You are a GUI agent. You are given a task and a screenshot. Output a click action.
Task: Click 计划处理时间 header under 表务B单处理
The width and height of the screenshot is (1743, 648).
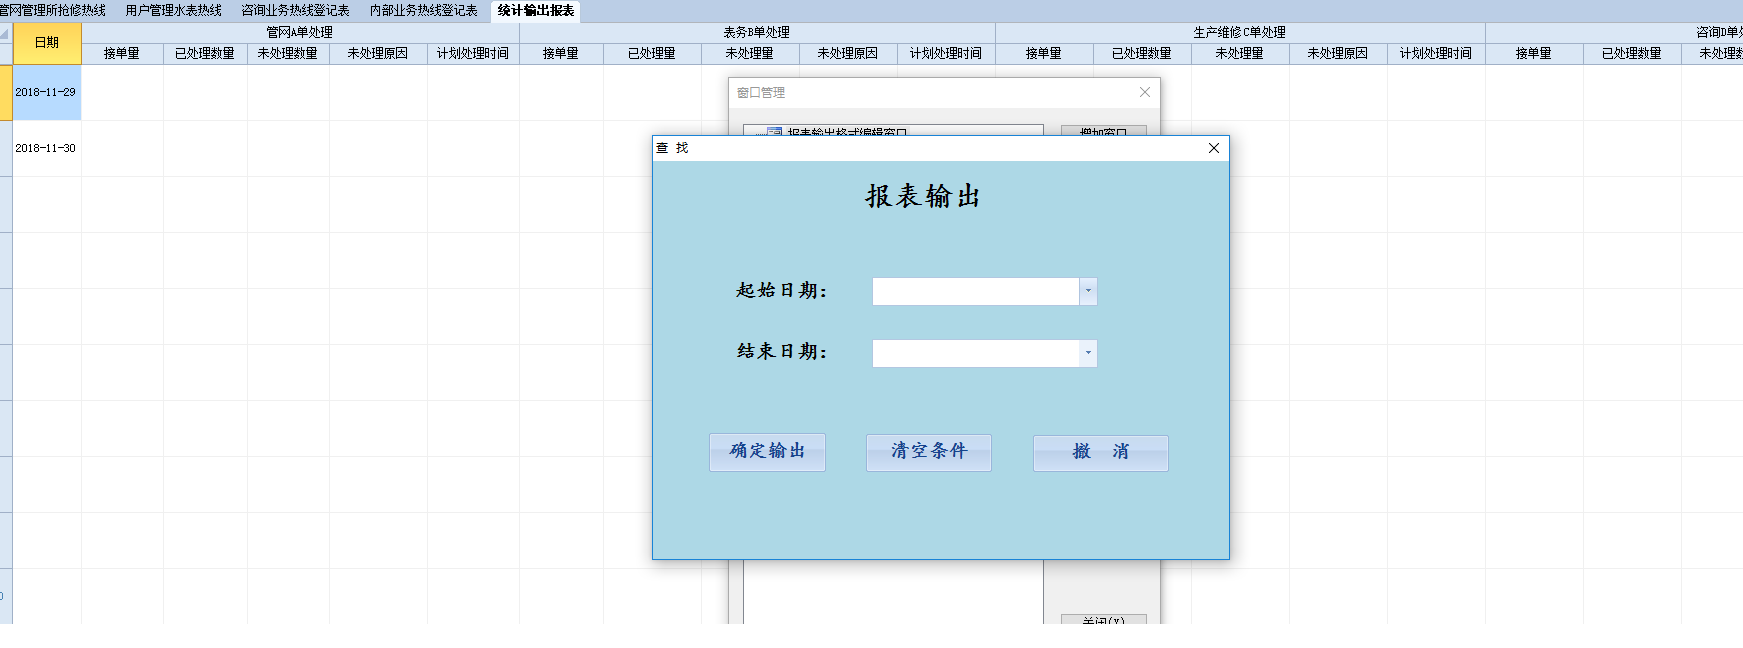point(946,54)
